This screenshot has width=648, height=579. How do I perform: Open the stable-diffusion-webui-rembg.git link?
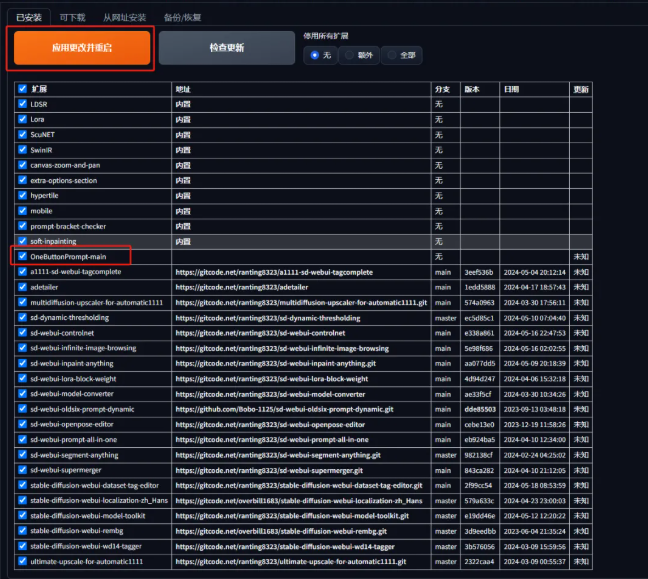pyautogui.click(x=281, y=531)
